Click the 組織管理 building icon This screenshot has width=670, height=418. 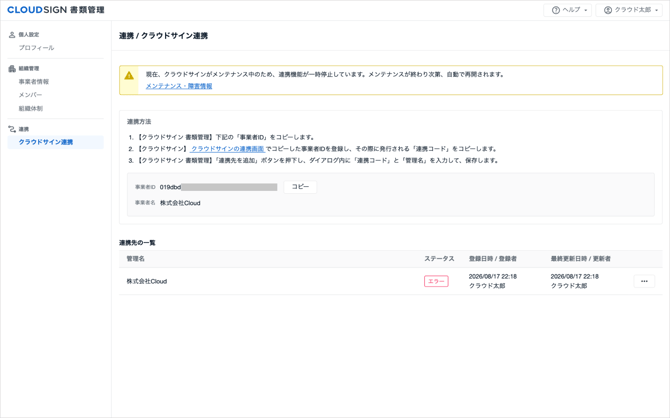pyautogui.click(x=12, y=68)
